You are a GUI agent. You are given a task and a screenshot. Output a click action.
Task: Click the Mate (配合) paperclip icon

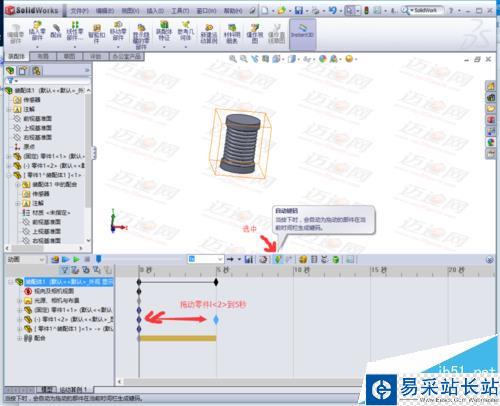[56, 29]
